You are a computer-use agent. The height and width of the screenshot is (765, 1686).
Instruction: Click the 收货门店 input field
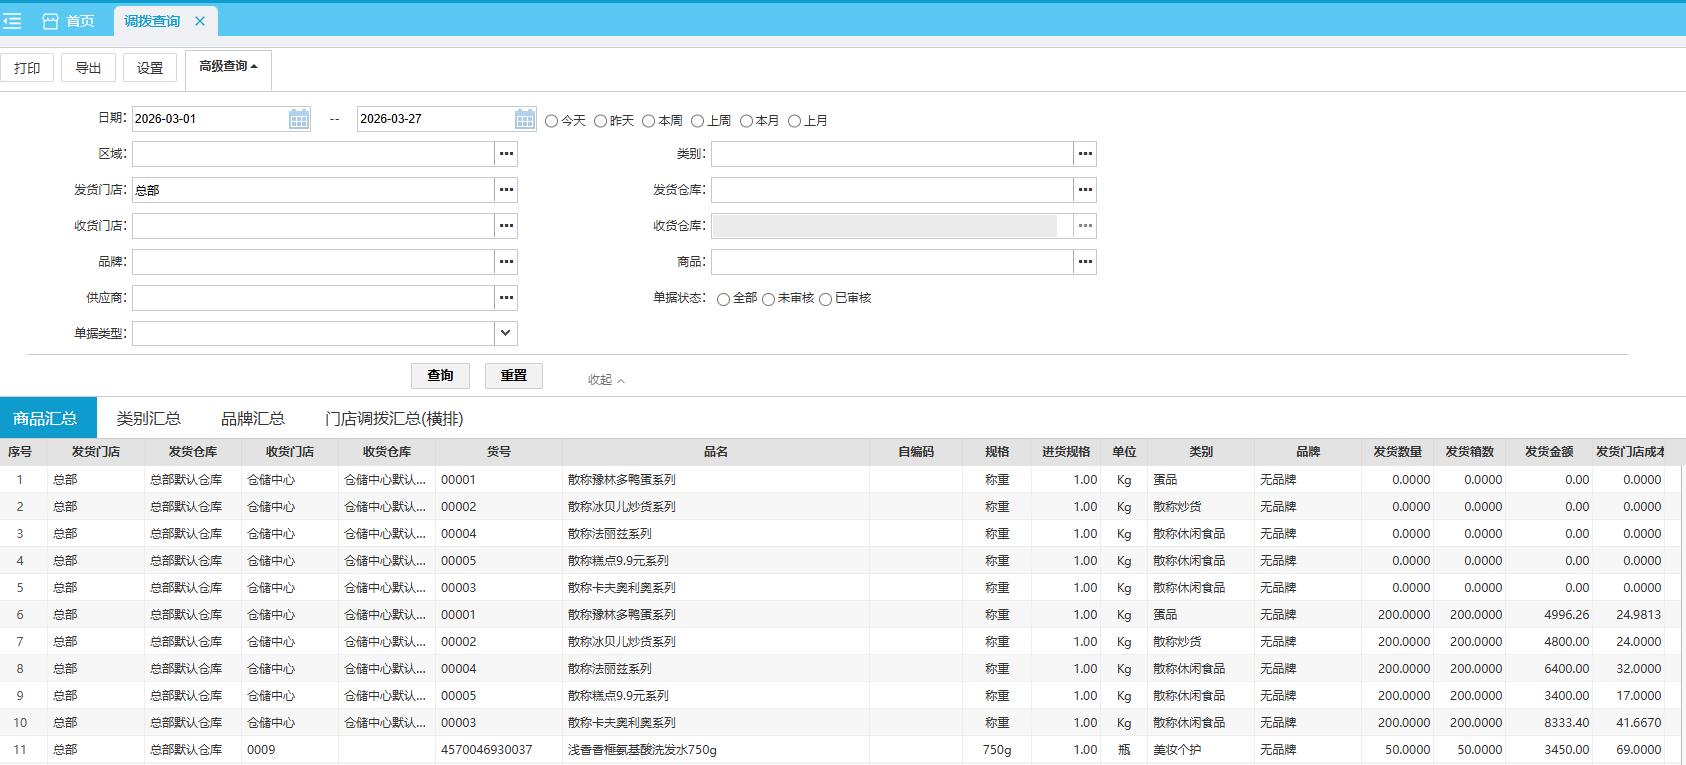(313, 226)
